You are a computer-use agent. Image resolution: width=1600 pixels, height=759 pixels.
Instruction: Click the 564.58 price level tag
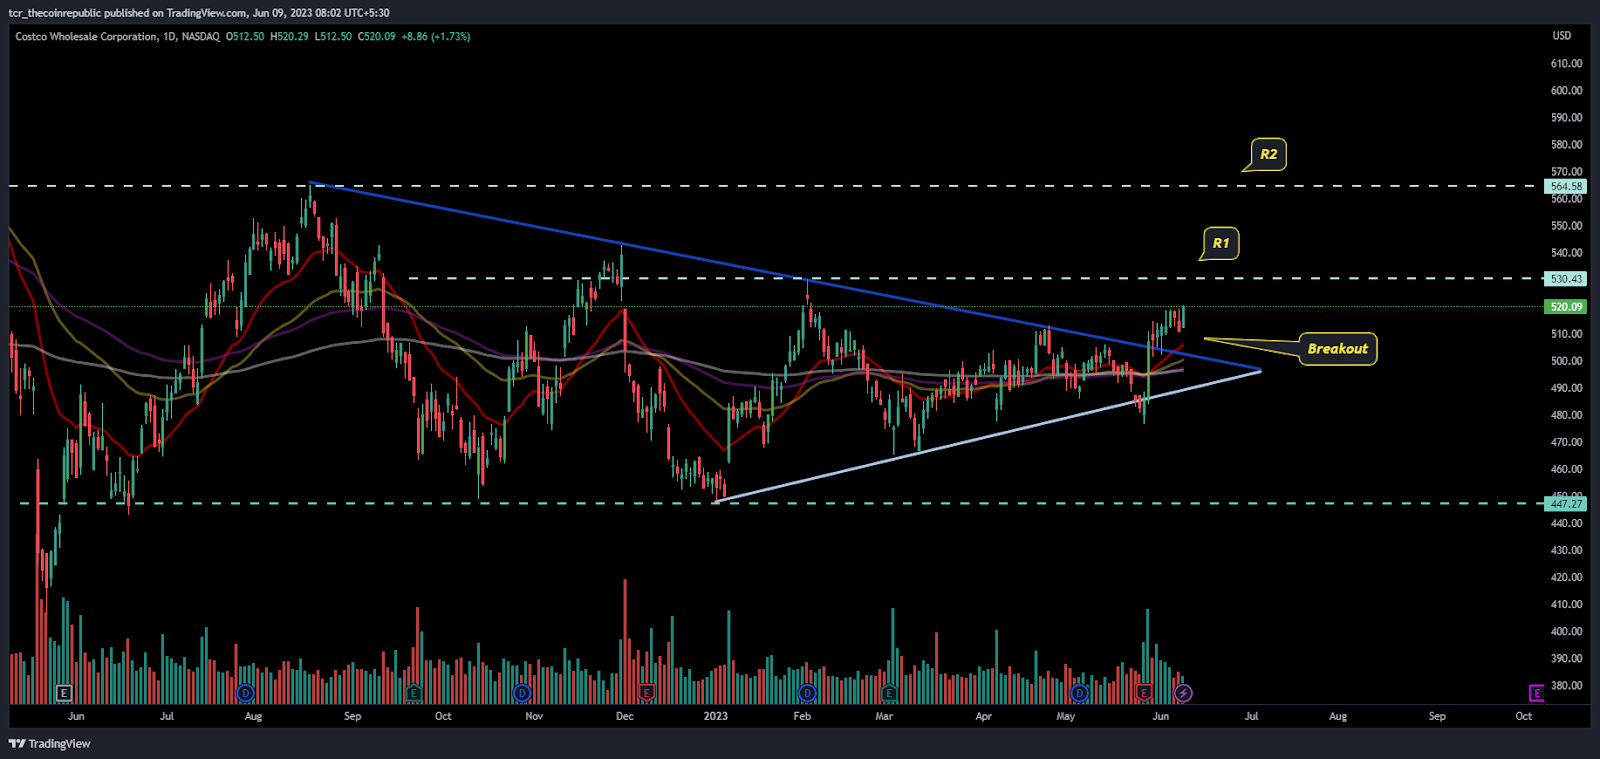tap(1566, 186)
